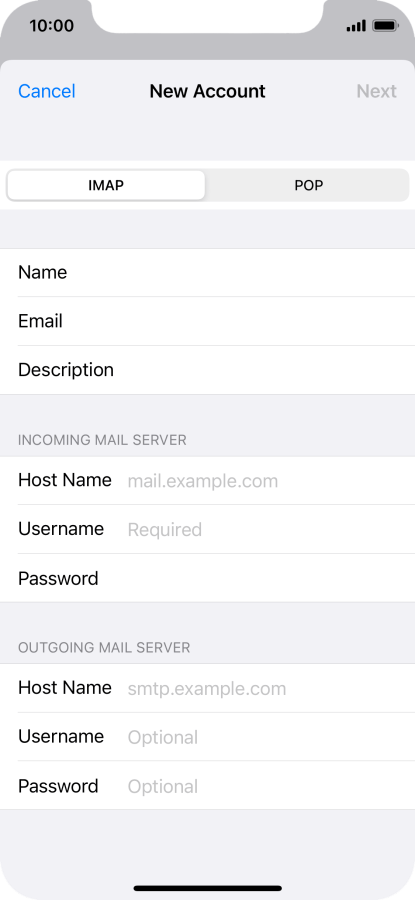415x900 pixels.
Task: Tap outgoing Password Optional field
Action: [x=207, y=786]
